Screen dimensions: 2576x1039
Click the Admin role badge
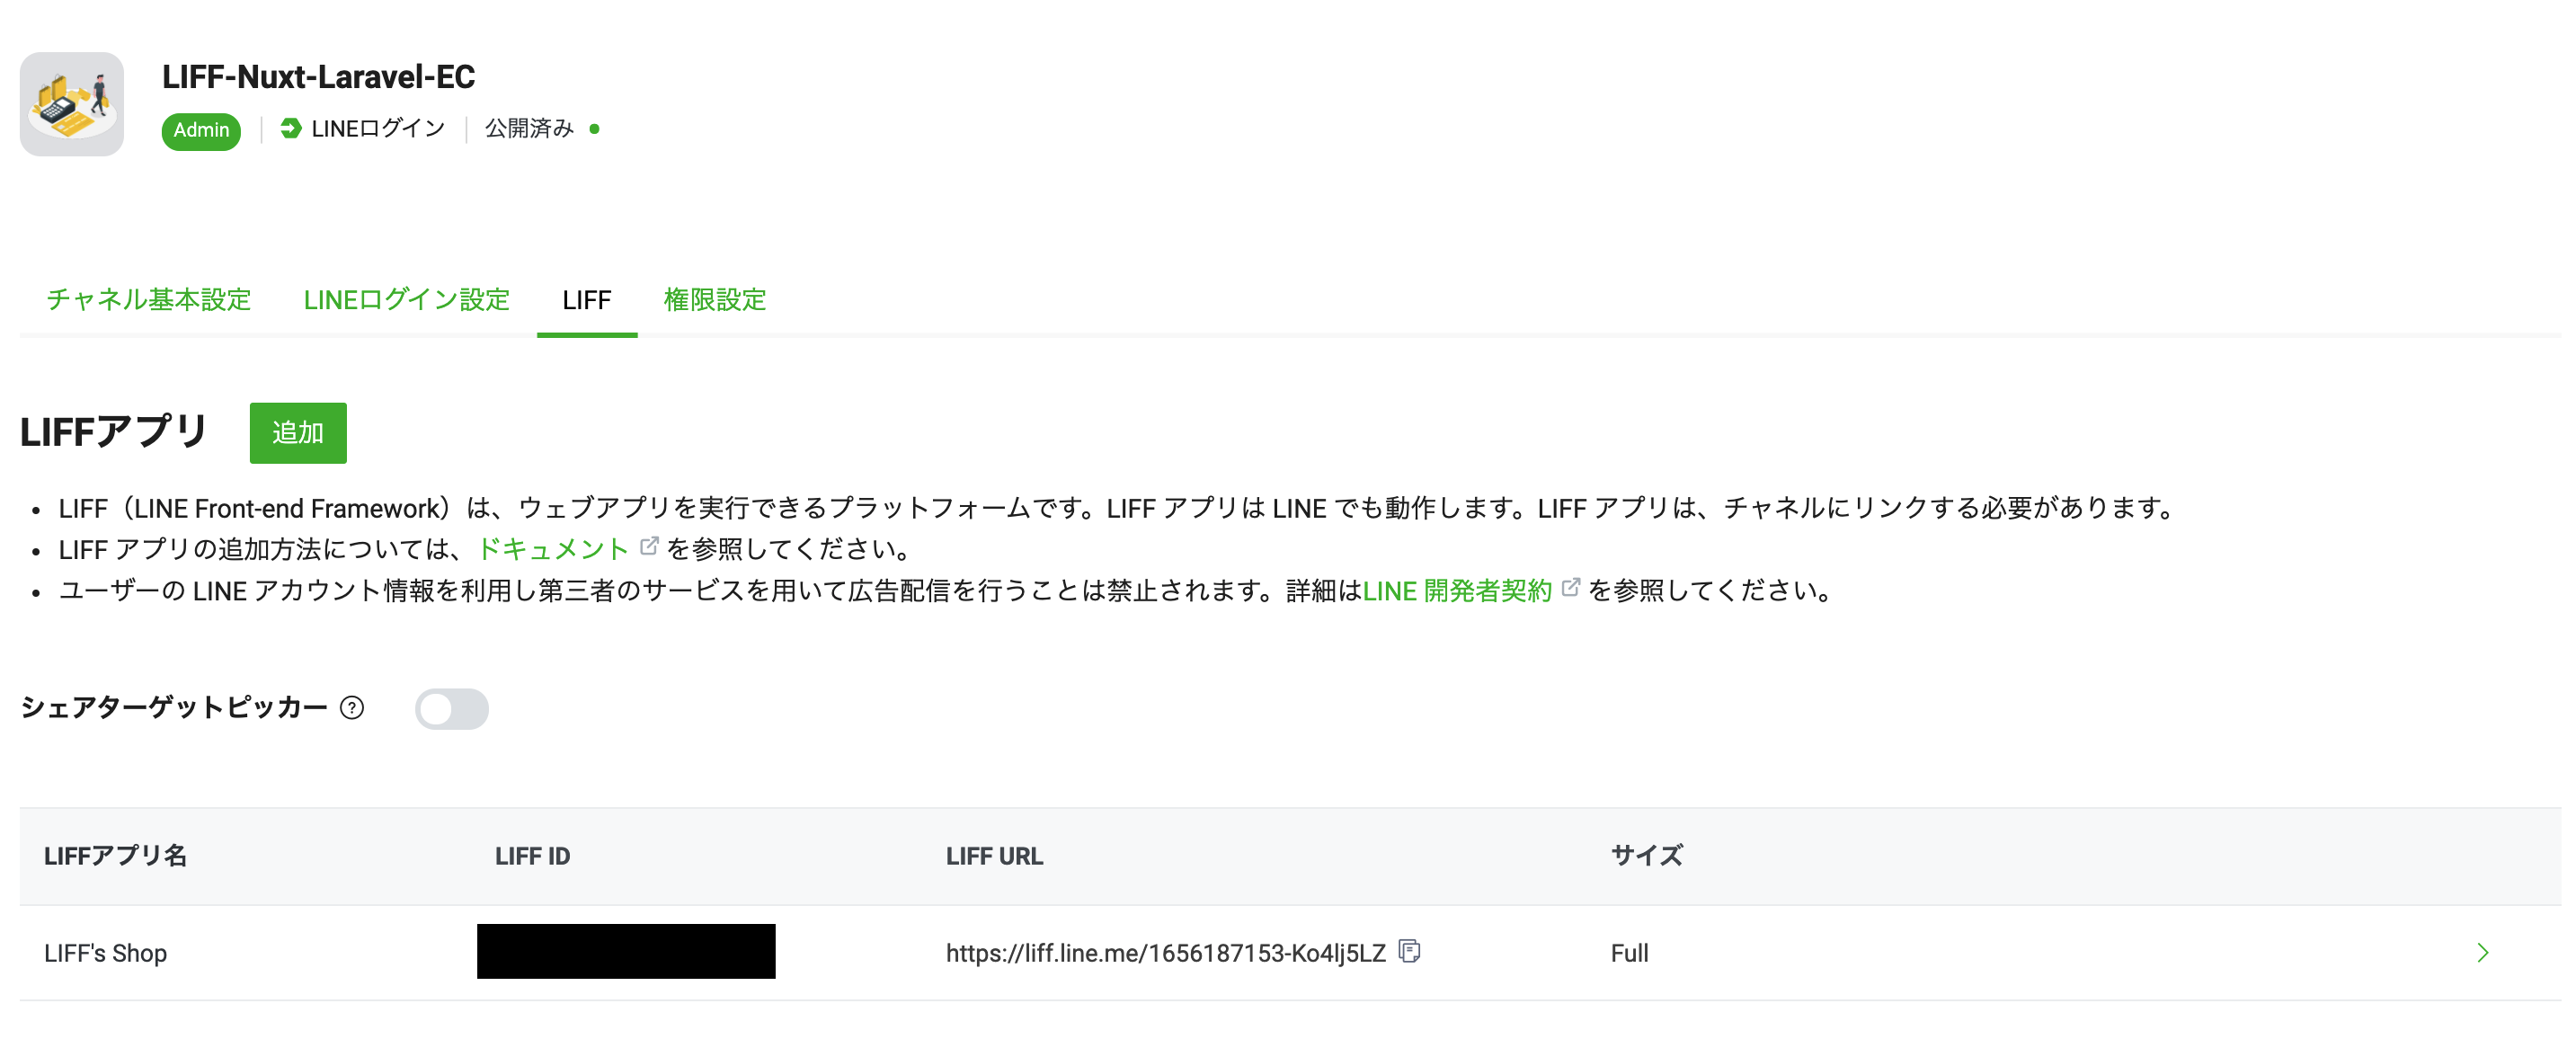tap(201, 130)
